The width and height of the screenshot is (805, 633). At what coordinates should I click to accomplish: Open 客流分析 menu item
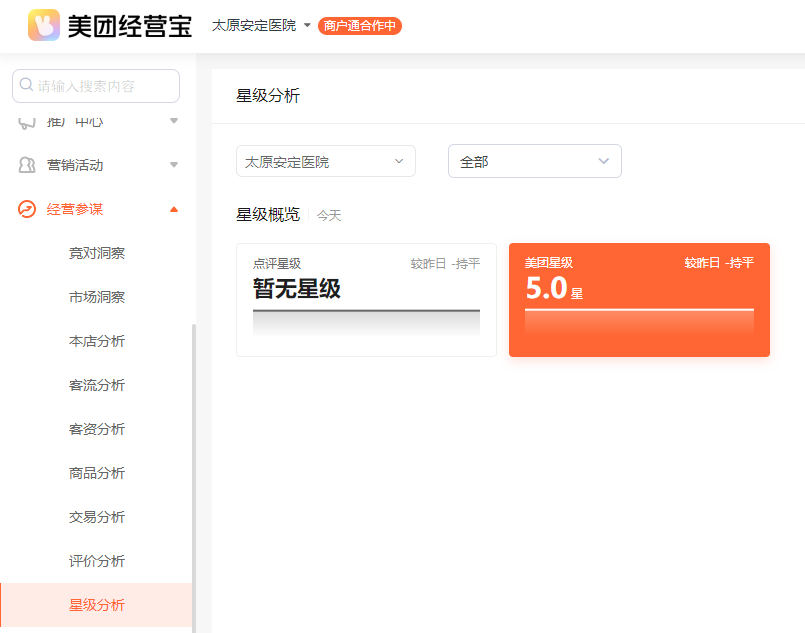coord(97,385)
